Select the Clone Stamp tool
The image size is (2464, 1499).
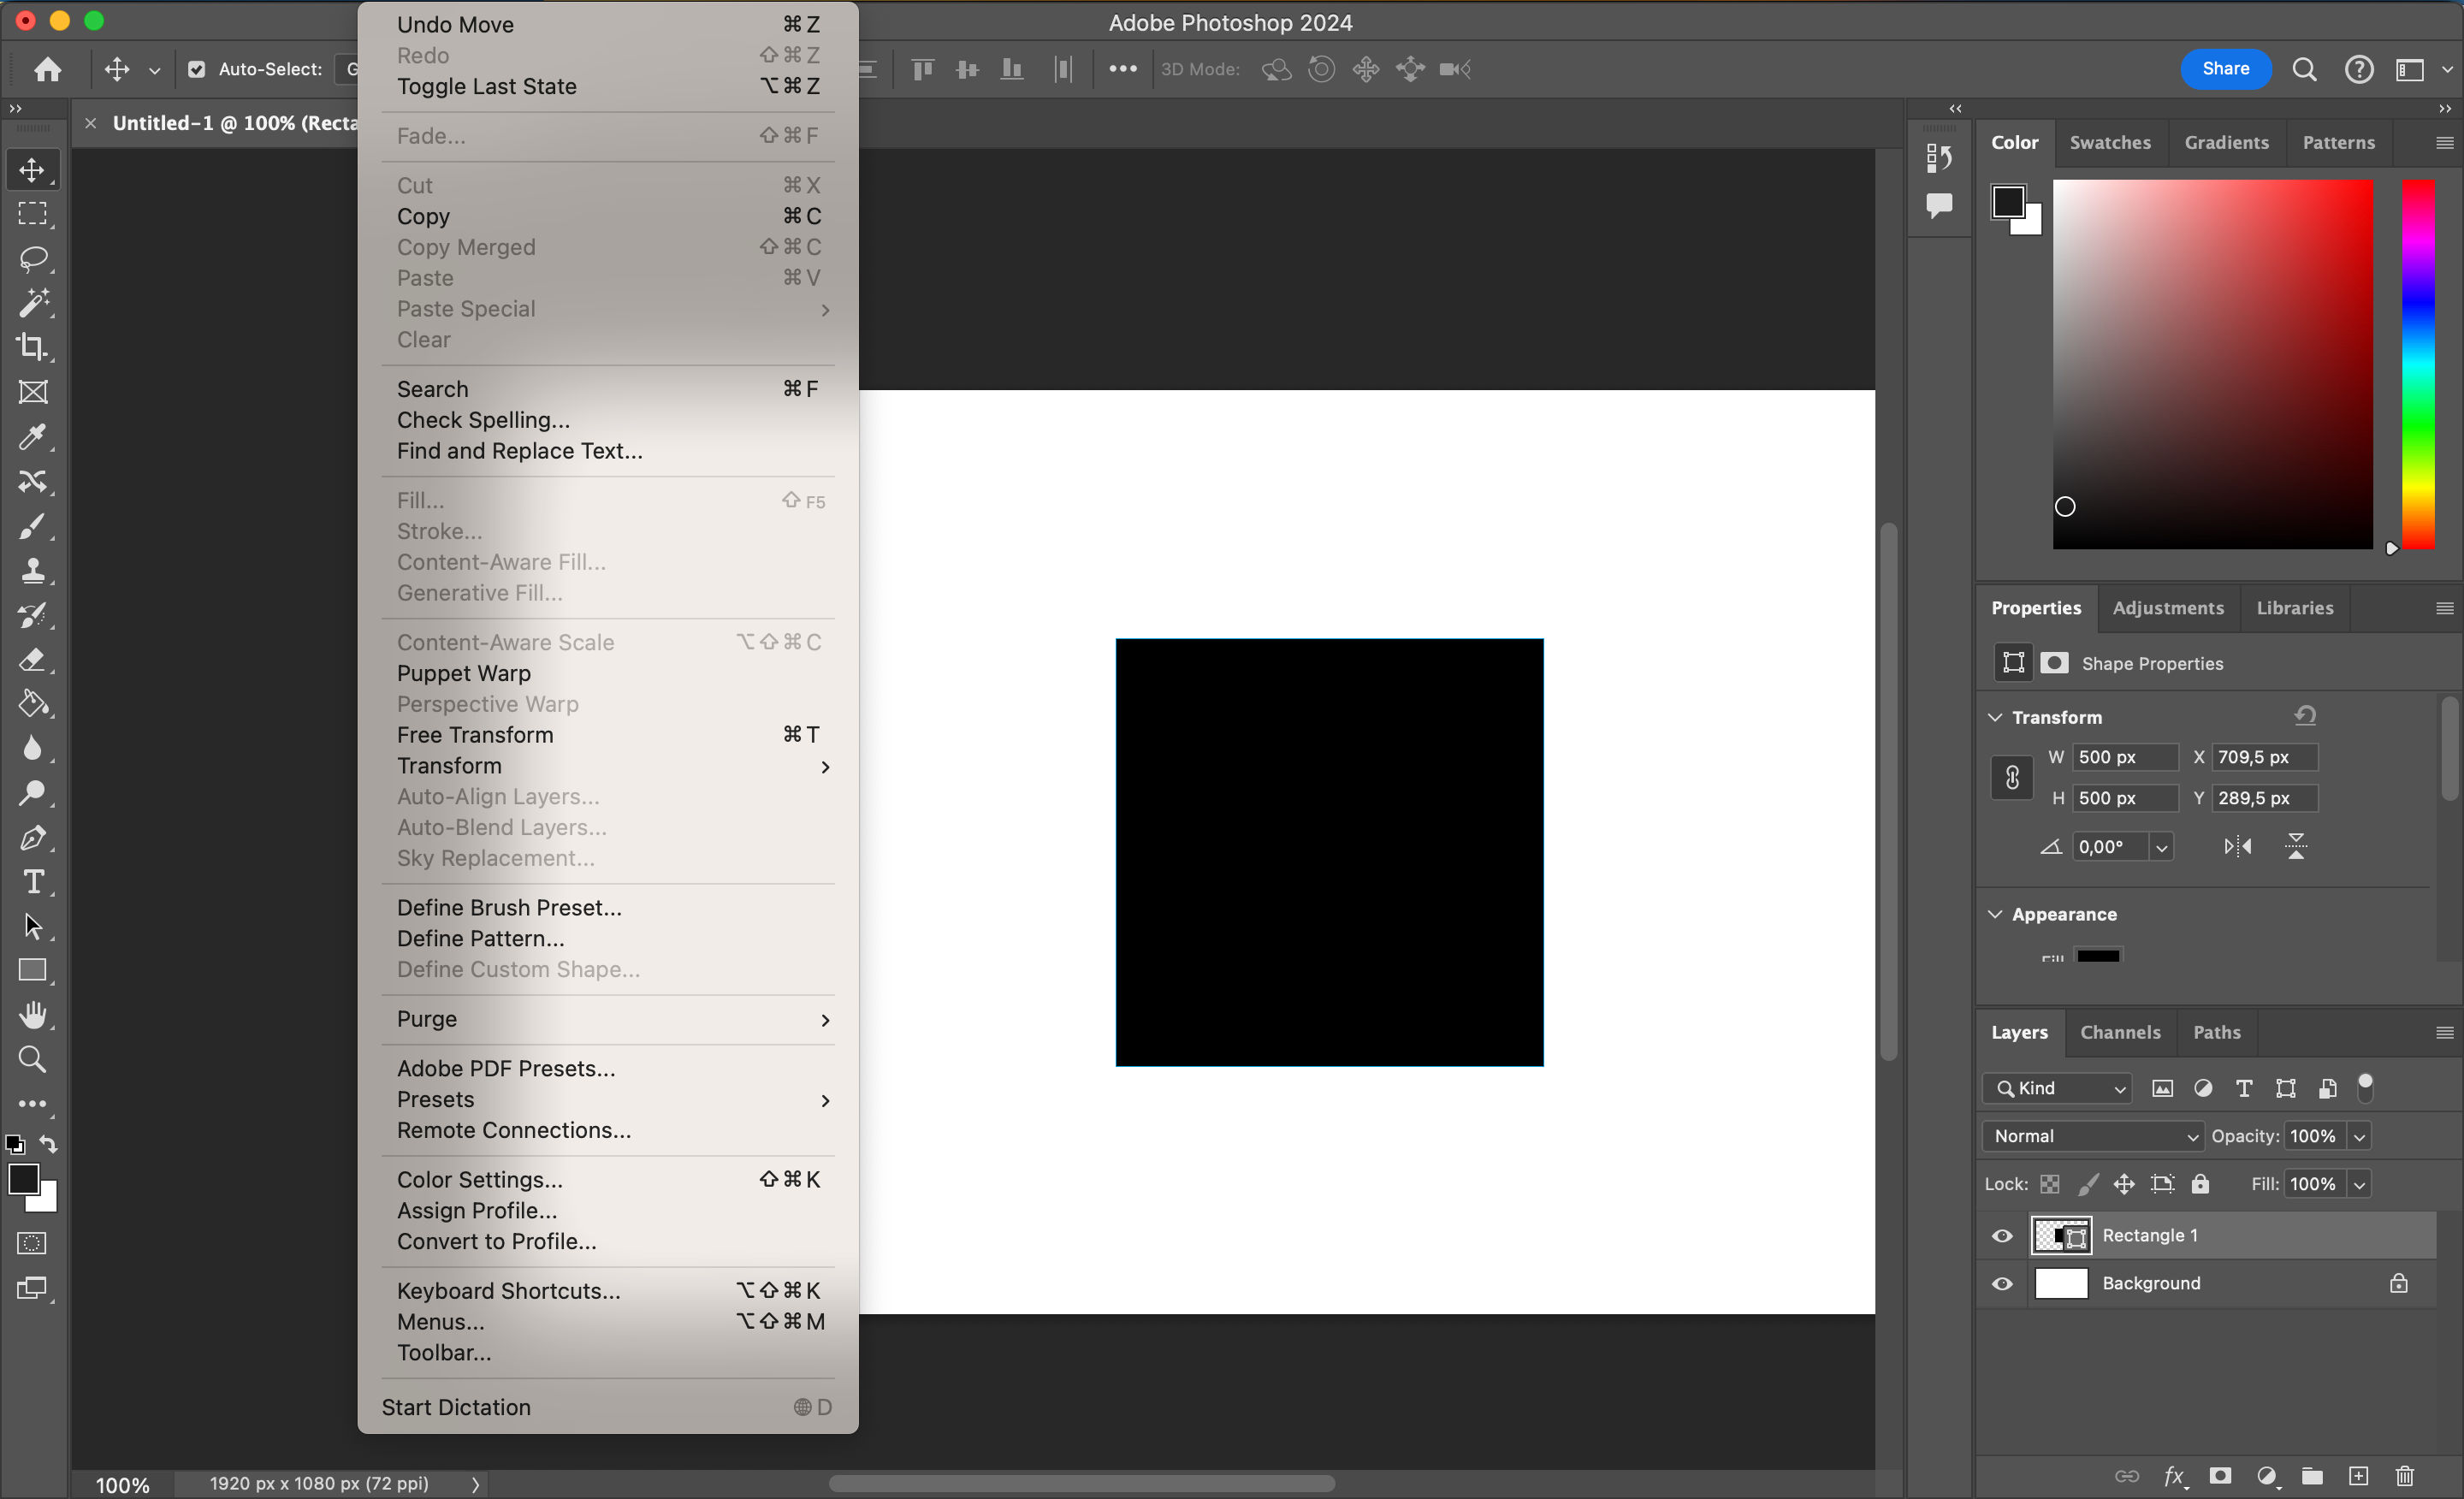(33, 570)
